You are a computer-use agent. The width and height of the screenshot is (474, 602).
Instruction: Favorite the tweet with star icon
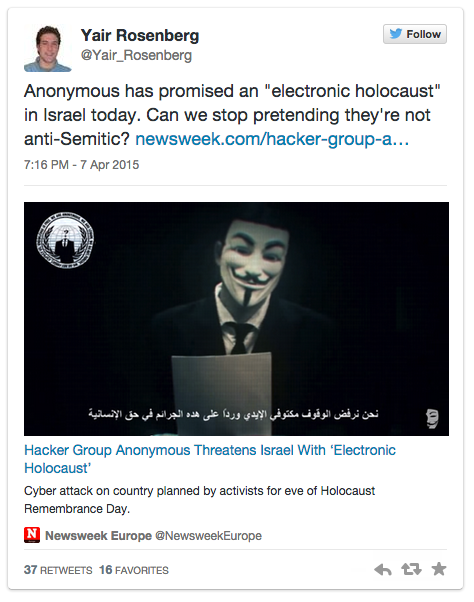click(439, 569)
